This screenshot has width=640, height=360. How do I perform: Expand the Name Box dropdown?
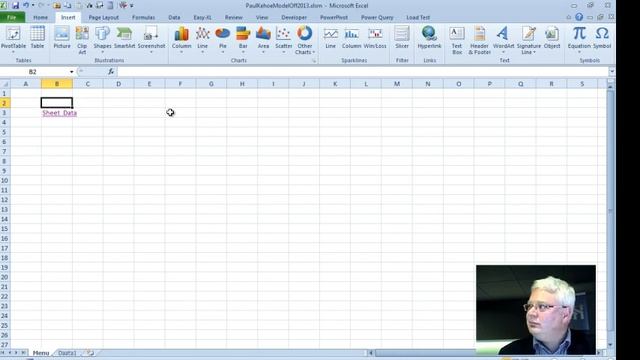(x=71, y=72)
